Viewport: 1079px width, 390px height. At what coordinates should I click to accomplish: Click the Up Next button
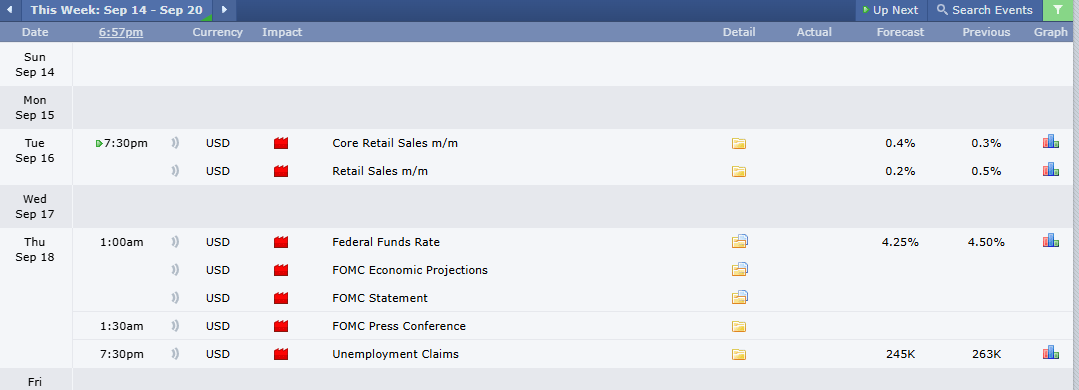coord(890,10)
